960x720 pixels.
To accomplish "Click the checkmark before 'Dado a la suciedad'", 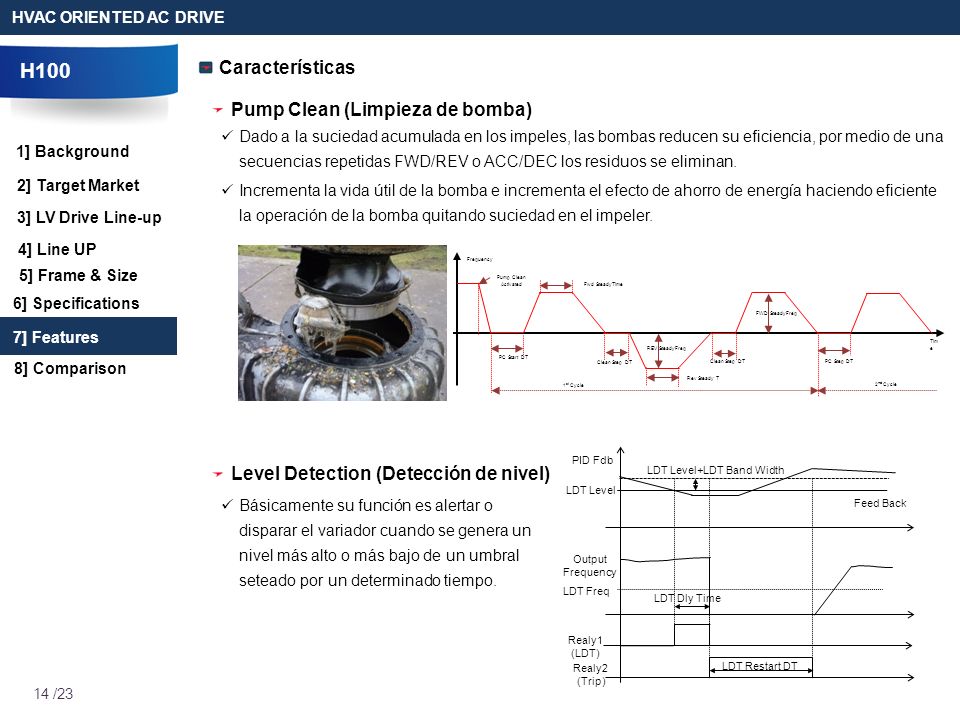I will point(227,135).
